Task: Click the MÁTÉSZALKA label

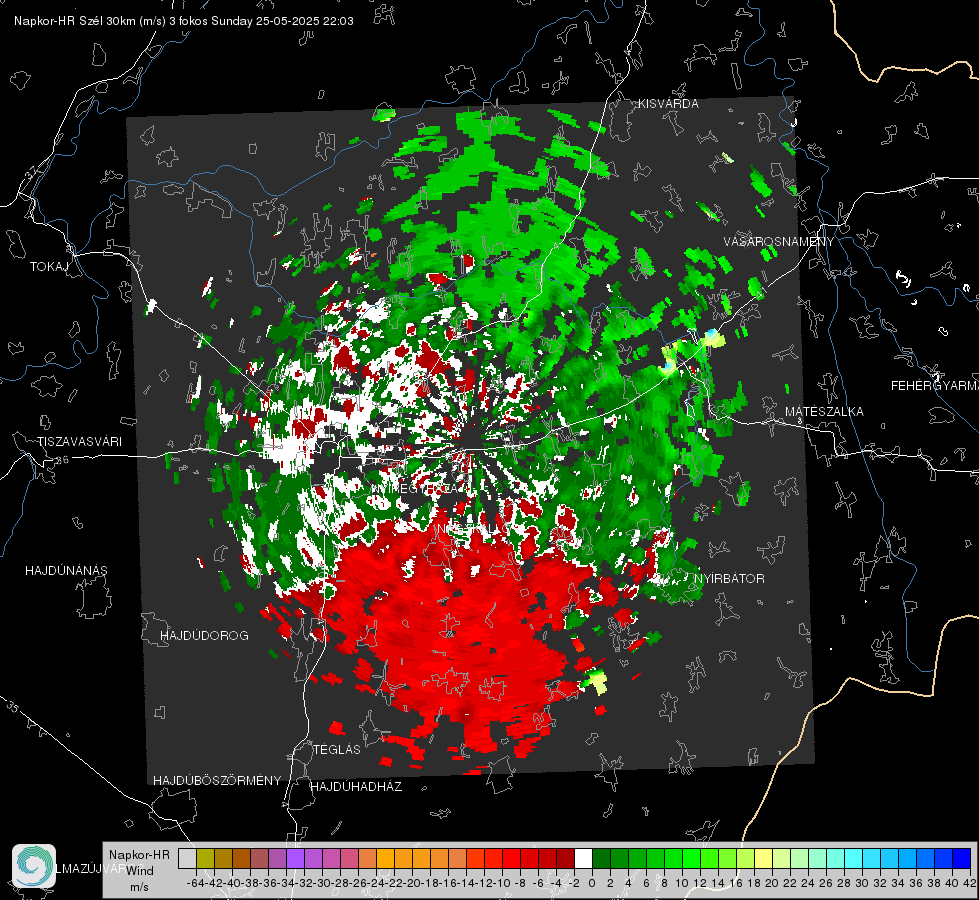Action: click(x=824, y=411)
